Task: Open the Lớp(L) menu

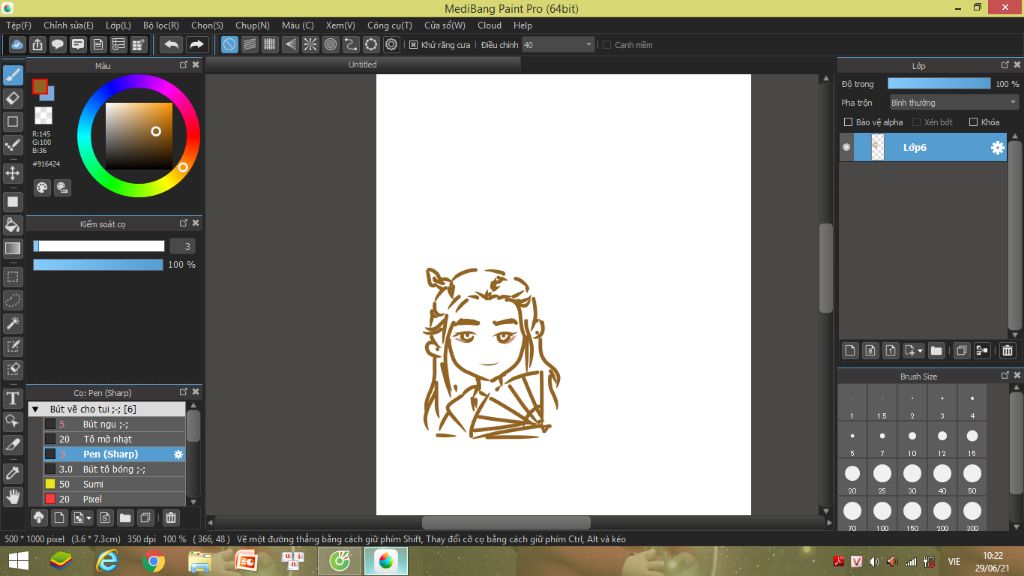Action: pyautogui.click(x=118, y=25)
